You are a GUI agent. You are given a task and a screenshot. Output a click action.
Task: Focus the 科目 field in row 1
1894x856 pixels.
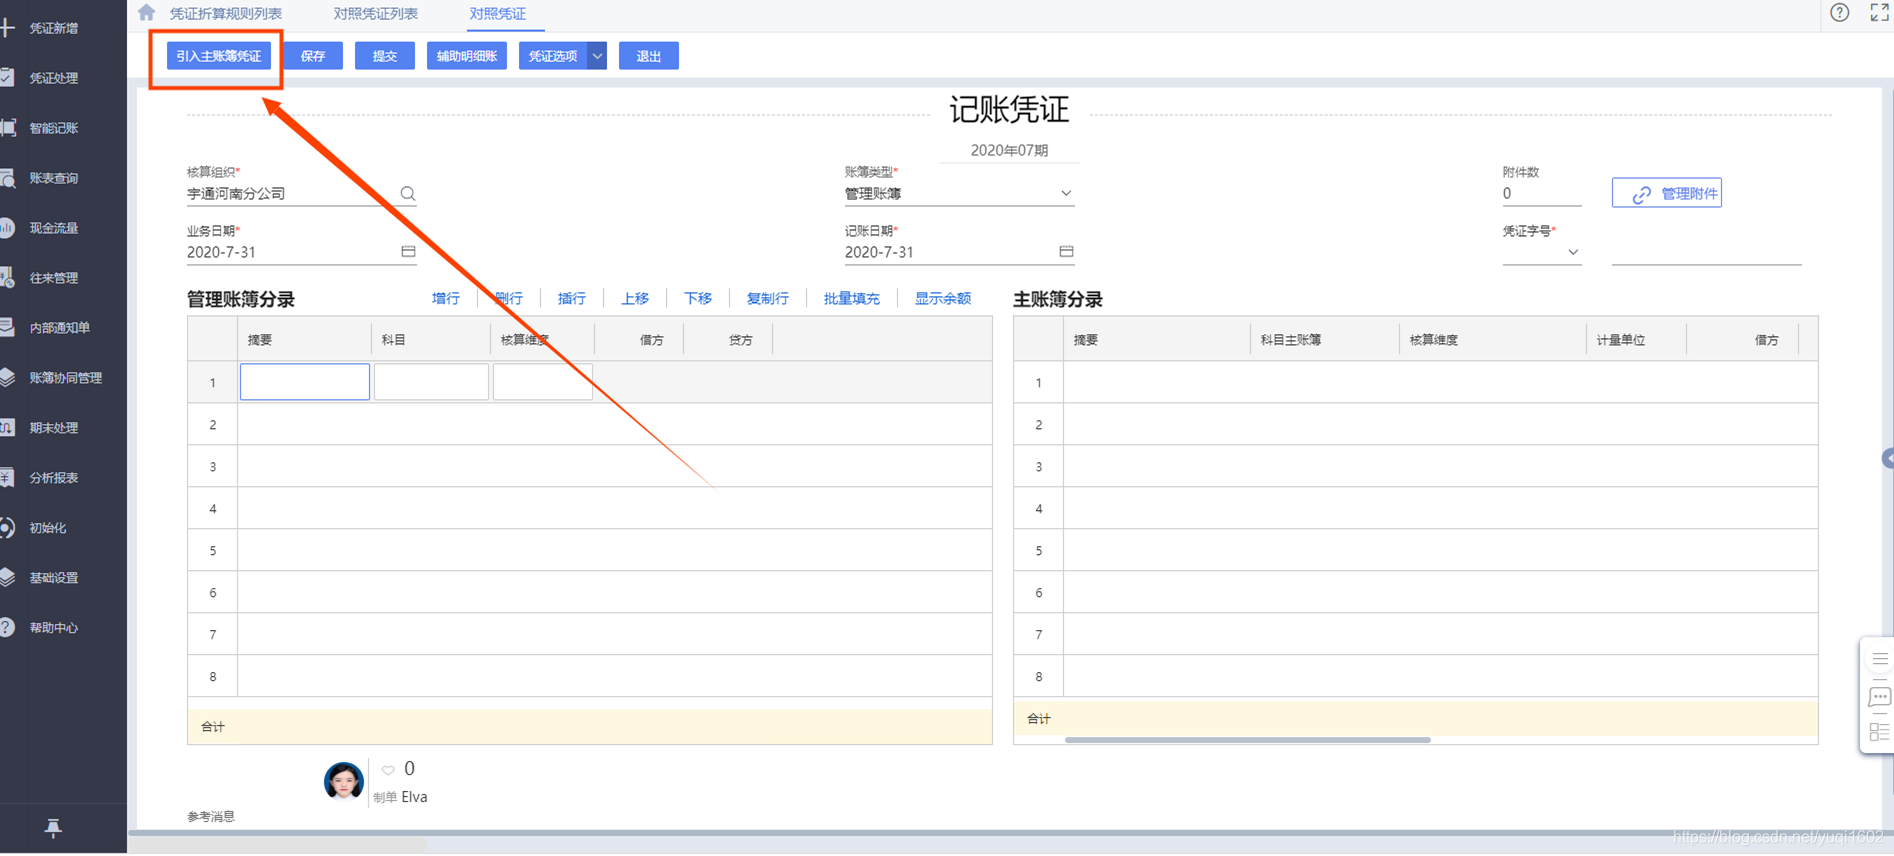coord(431,382)
